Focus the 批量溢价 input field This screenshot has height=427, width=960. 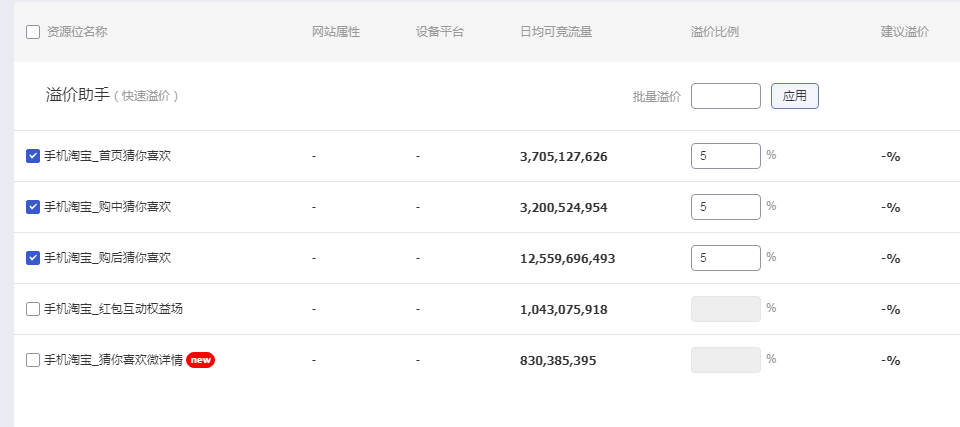coord(726,96)
